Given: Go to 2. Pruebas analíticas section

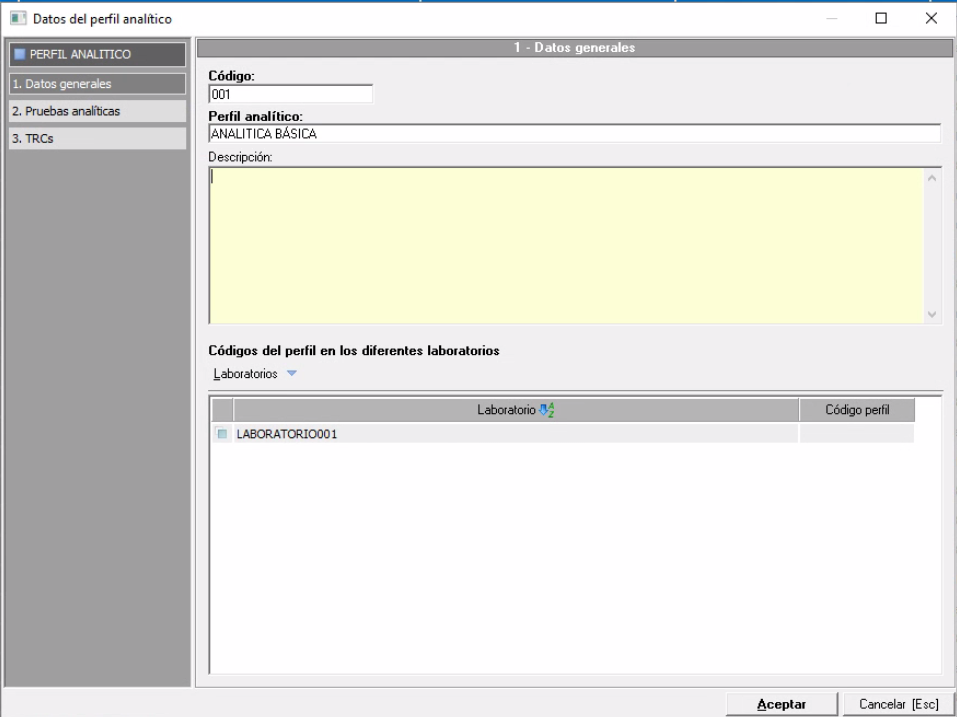Looking at the screenshot, I should [x=96, y=110].
